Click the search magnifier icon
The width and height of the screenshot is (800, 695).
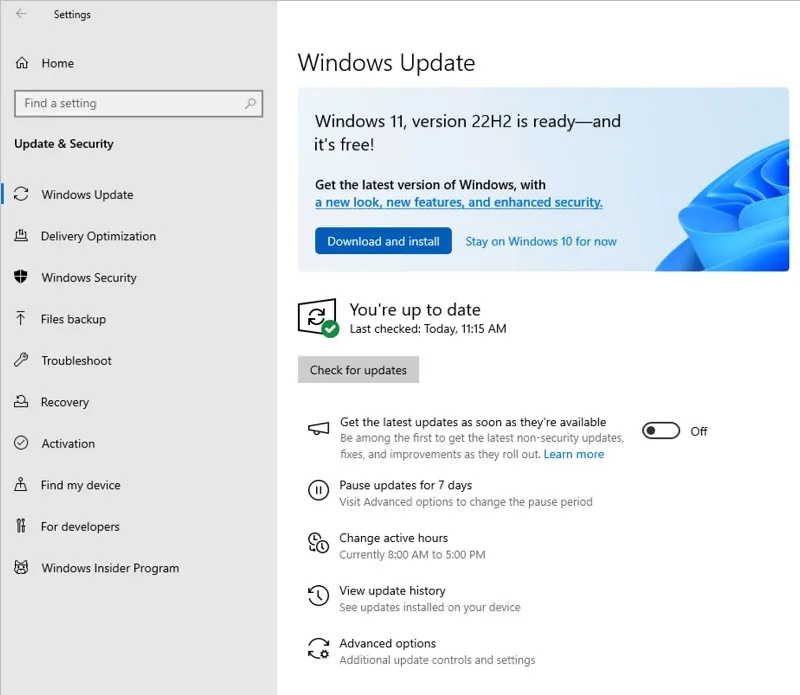(x=250, y=104)
